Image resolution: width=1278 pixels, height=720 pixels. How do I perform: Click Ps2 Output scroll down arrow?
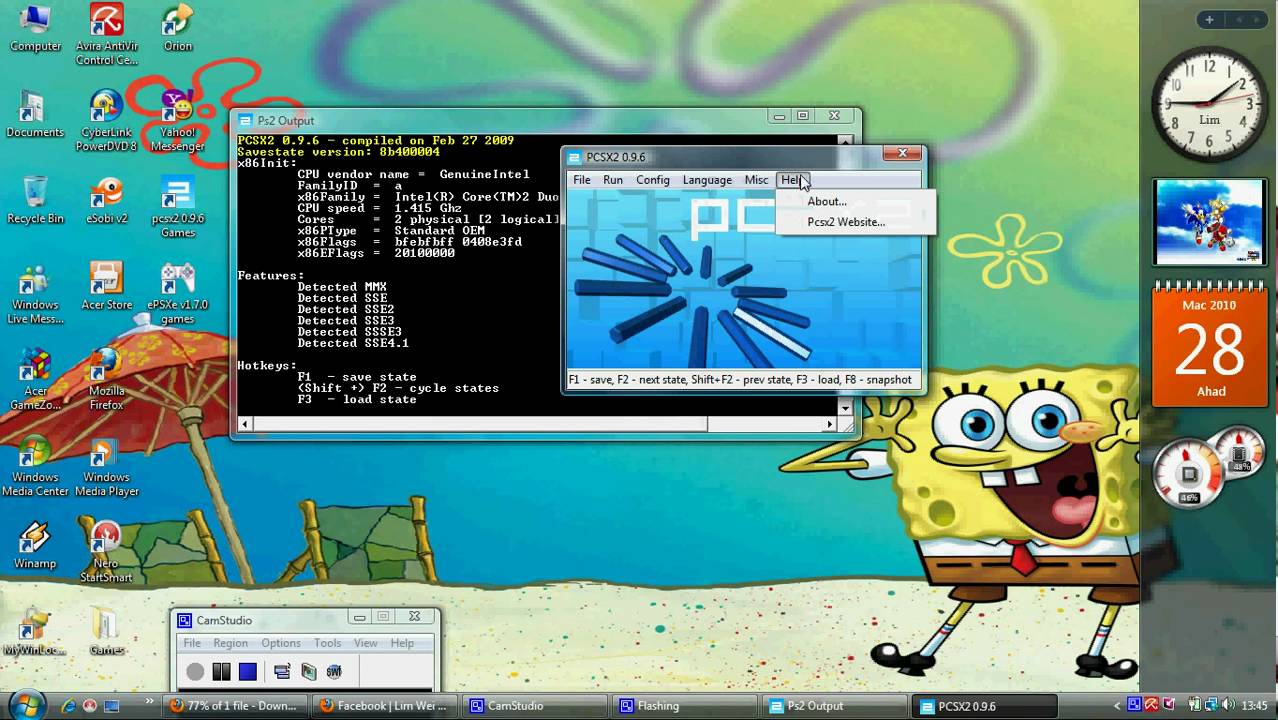[x=846, y=408]
